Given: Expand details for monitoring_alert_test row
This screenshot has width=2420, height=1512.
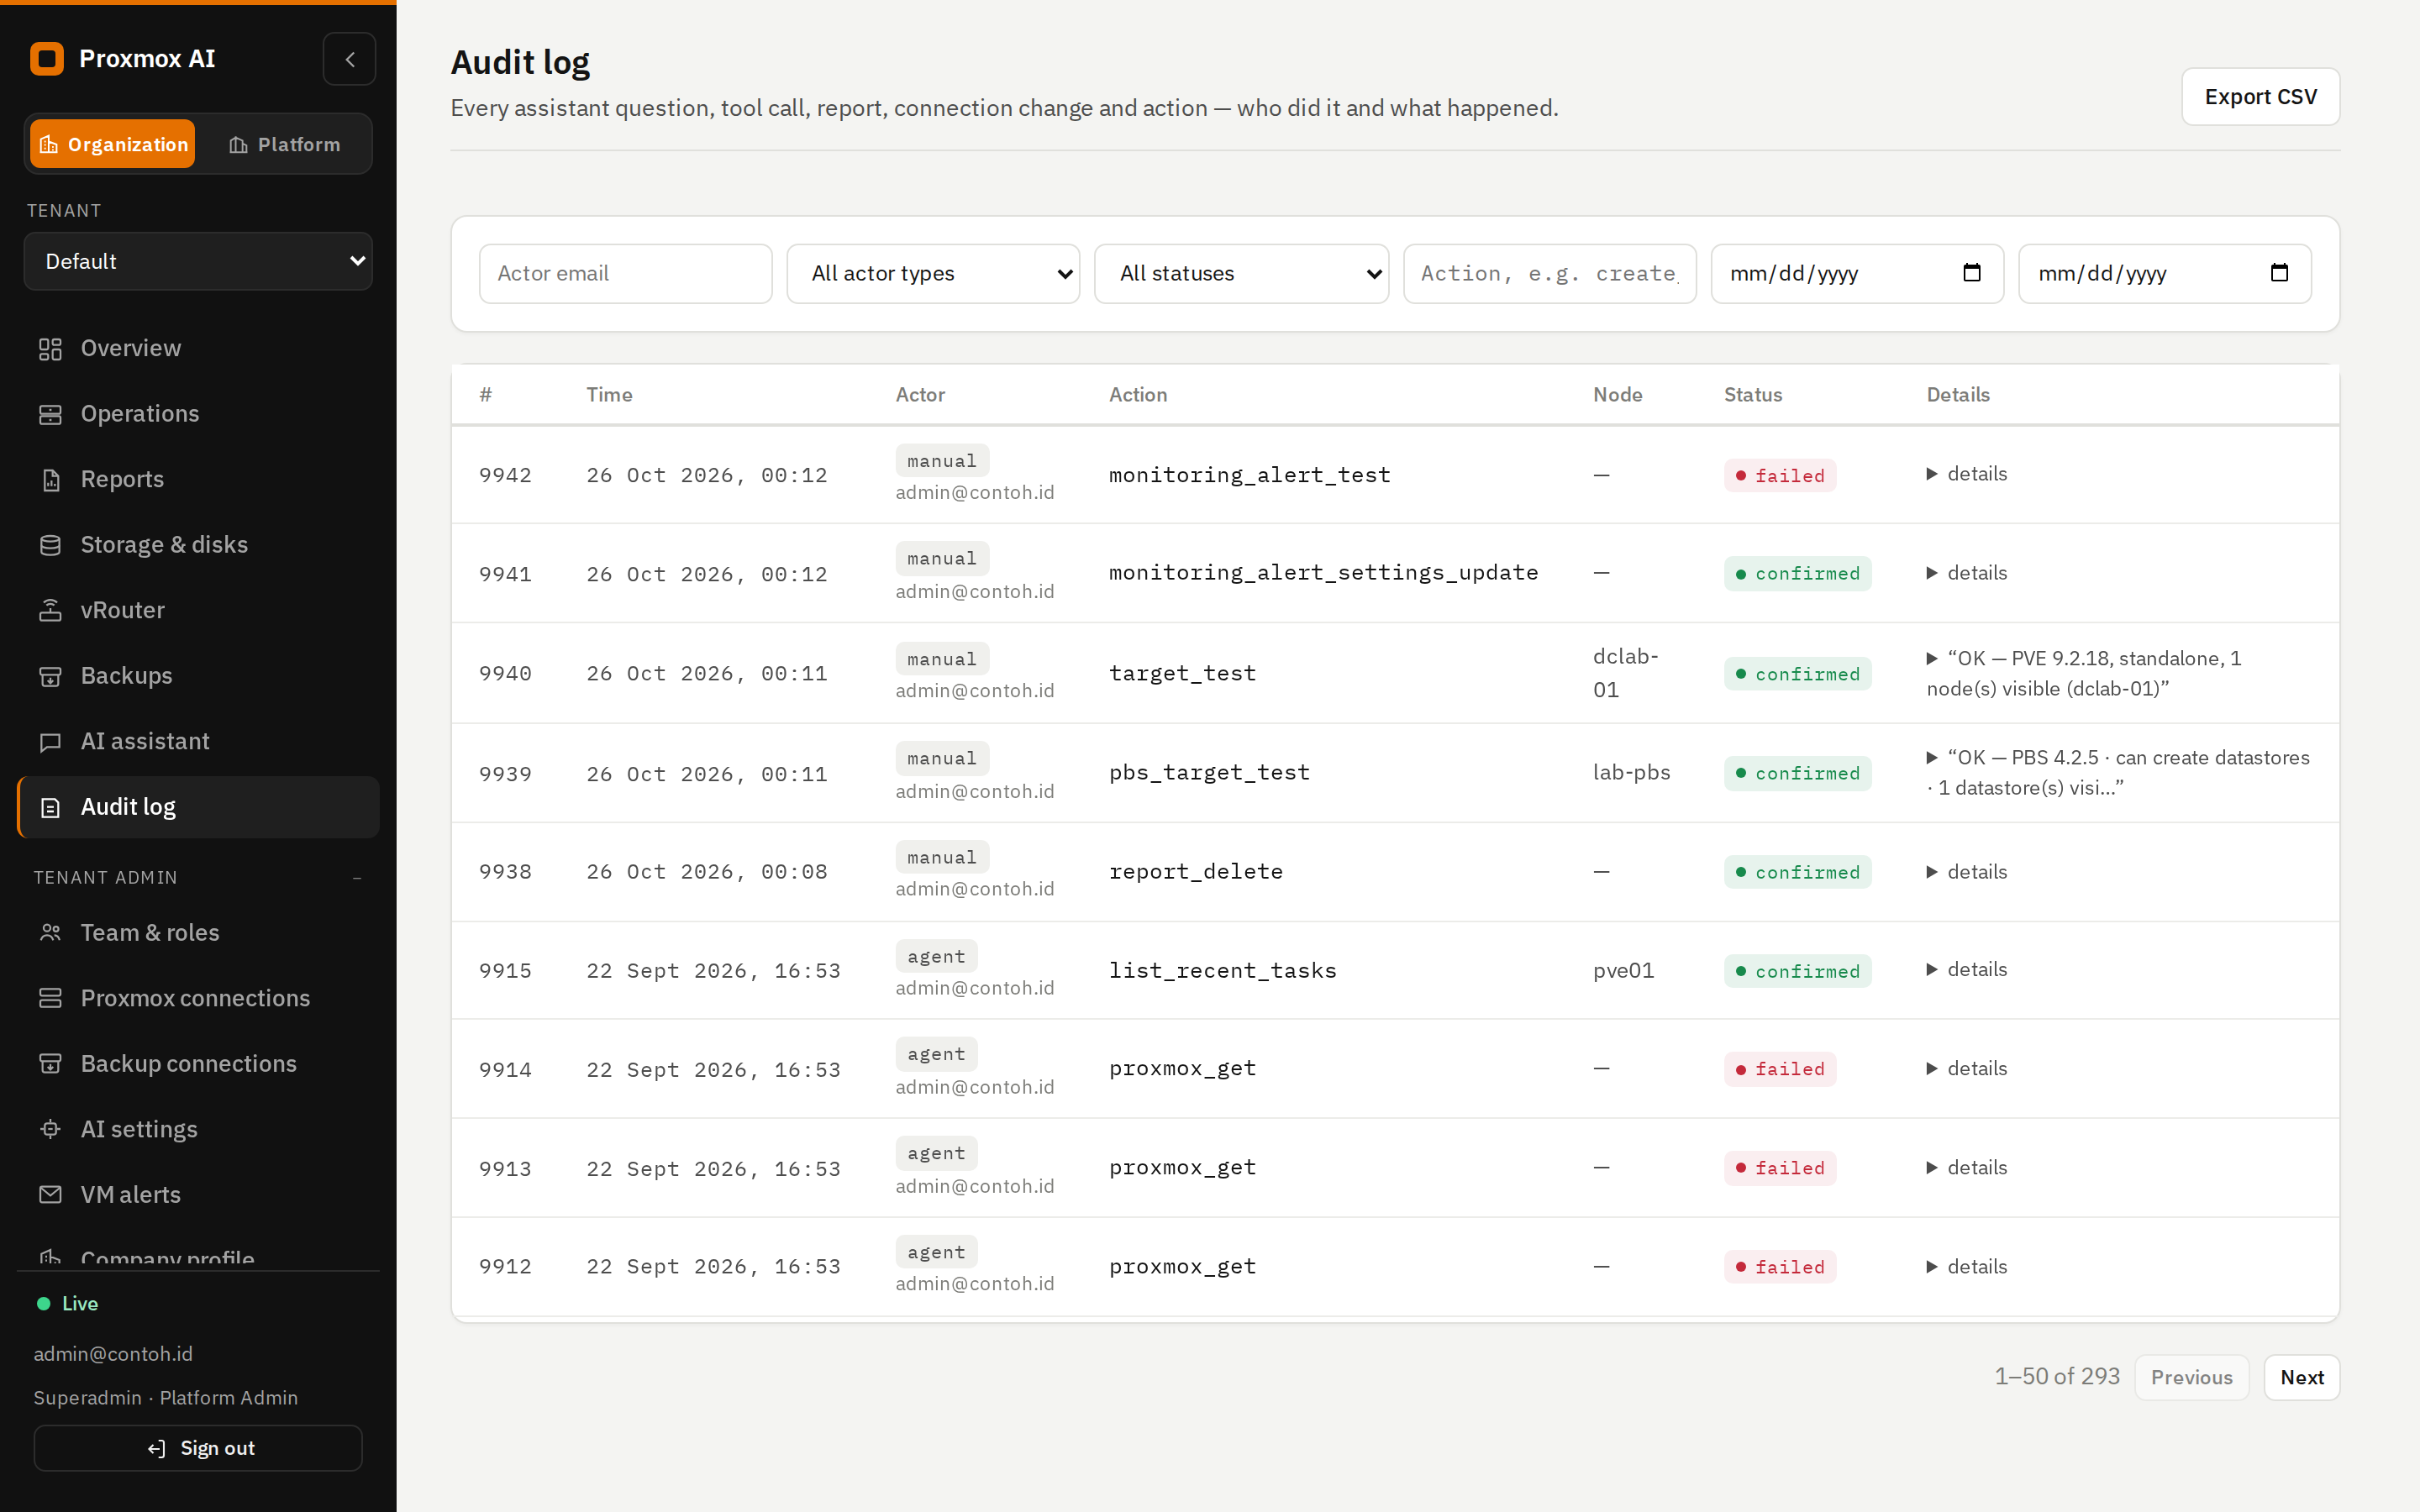Looking at the screenshot, I should coord(1966,474).
